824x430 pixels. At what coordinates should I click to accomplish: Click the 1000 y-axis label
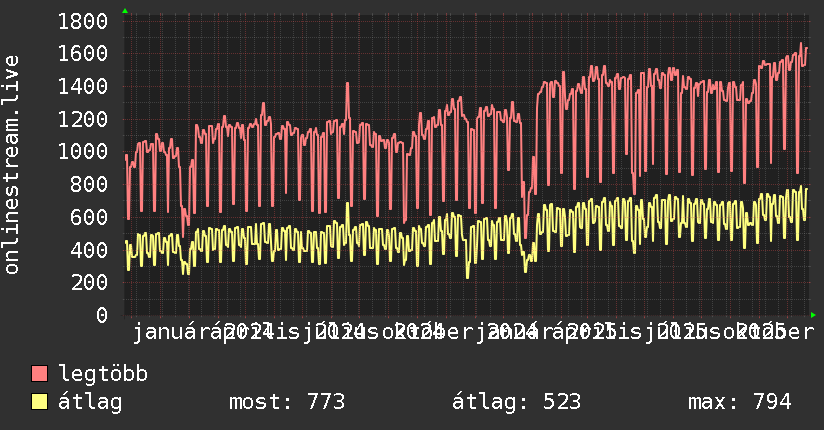click(x=83, y=152)
